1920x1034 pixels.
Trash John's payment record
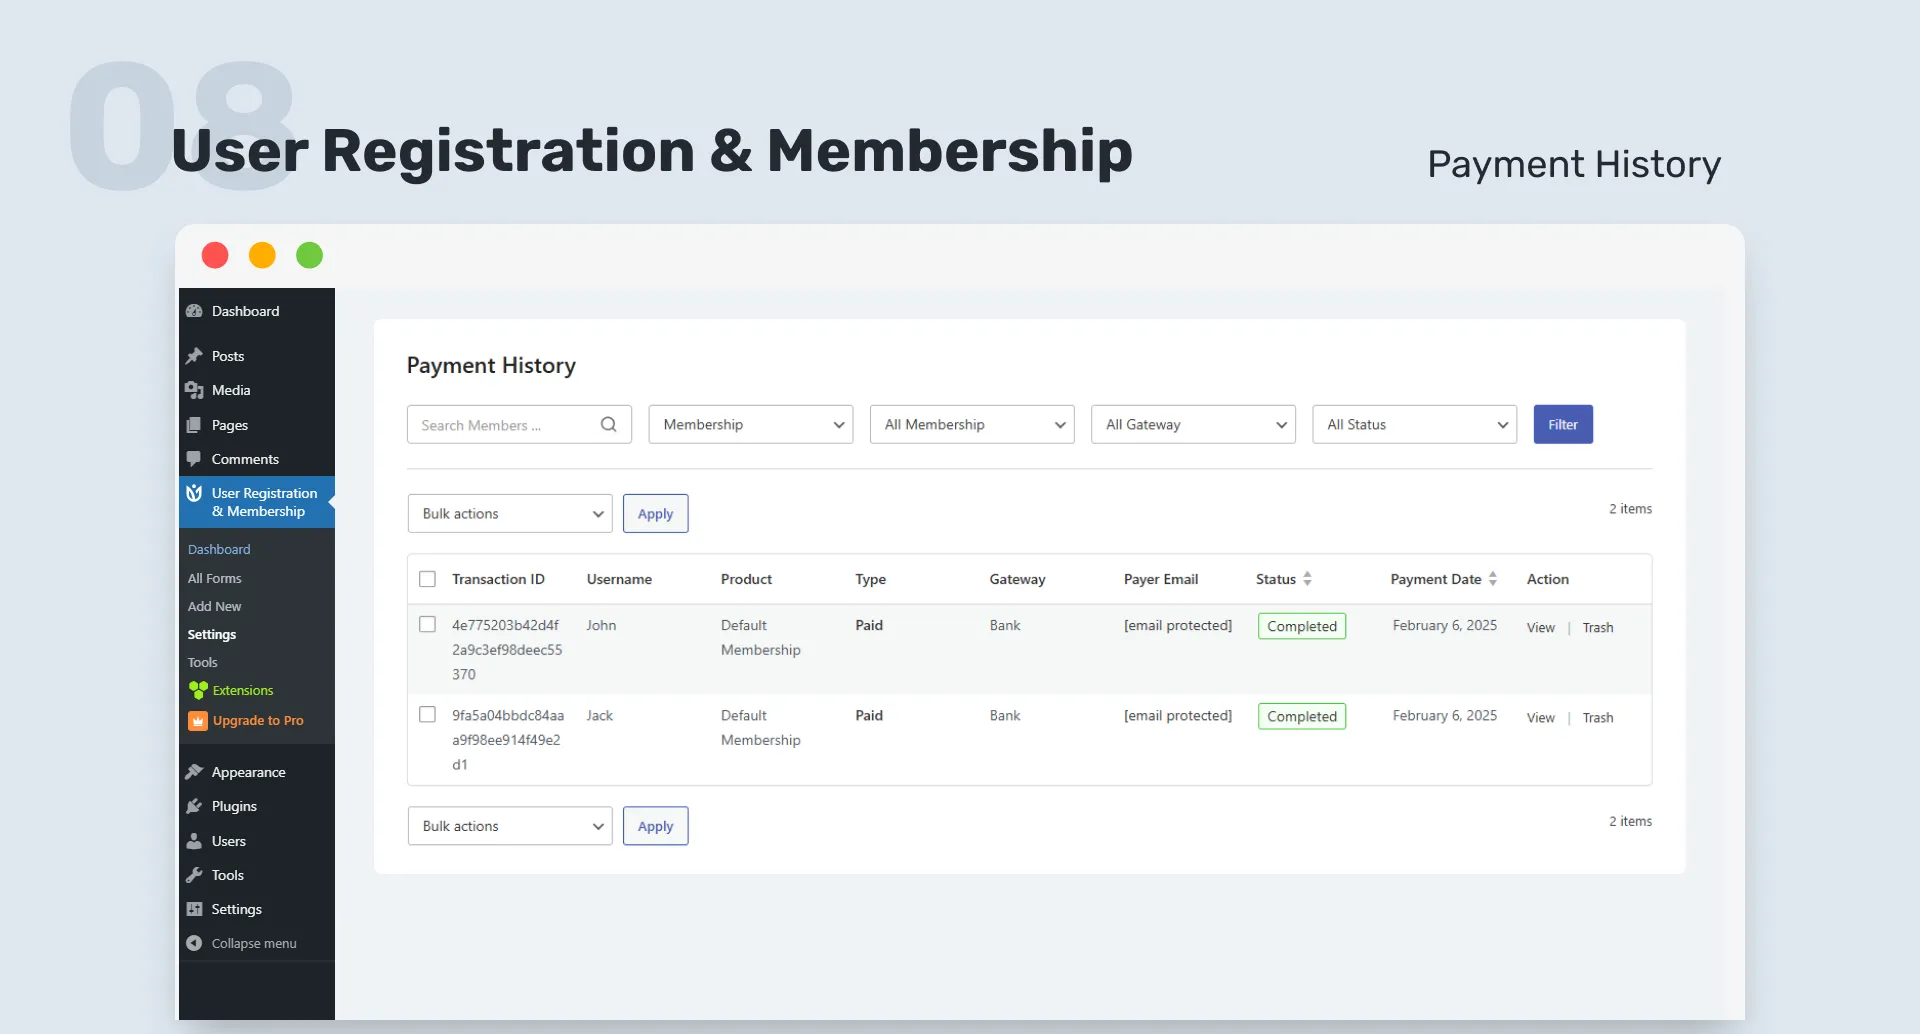click(1598, 628)
